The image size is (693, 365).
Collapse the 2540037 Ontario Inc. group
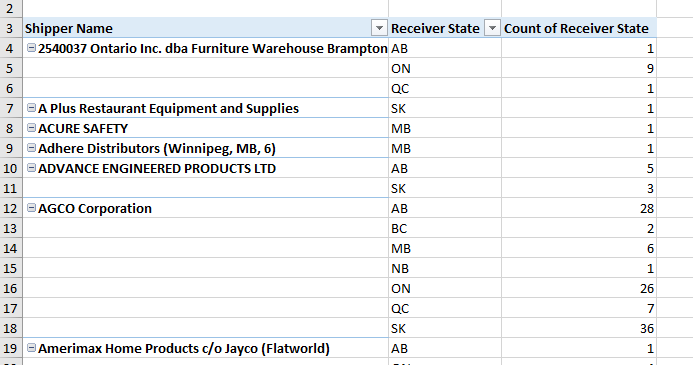31,48
